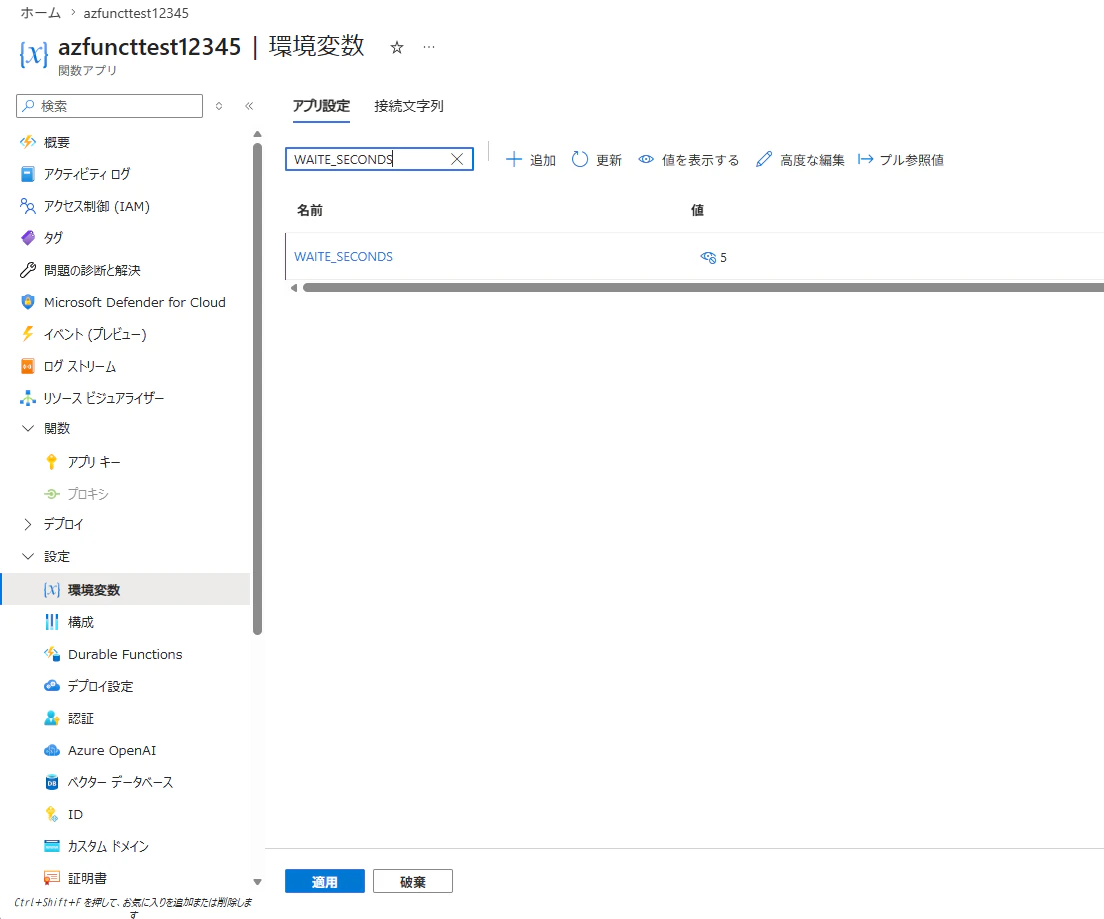Click sidebar scroll down arrow

(x=257, y=882)
